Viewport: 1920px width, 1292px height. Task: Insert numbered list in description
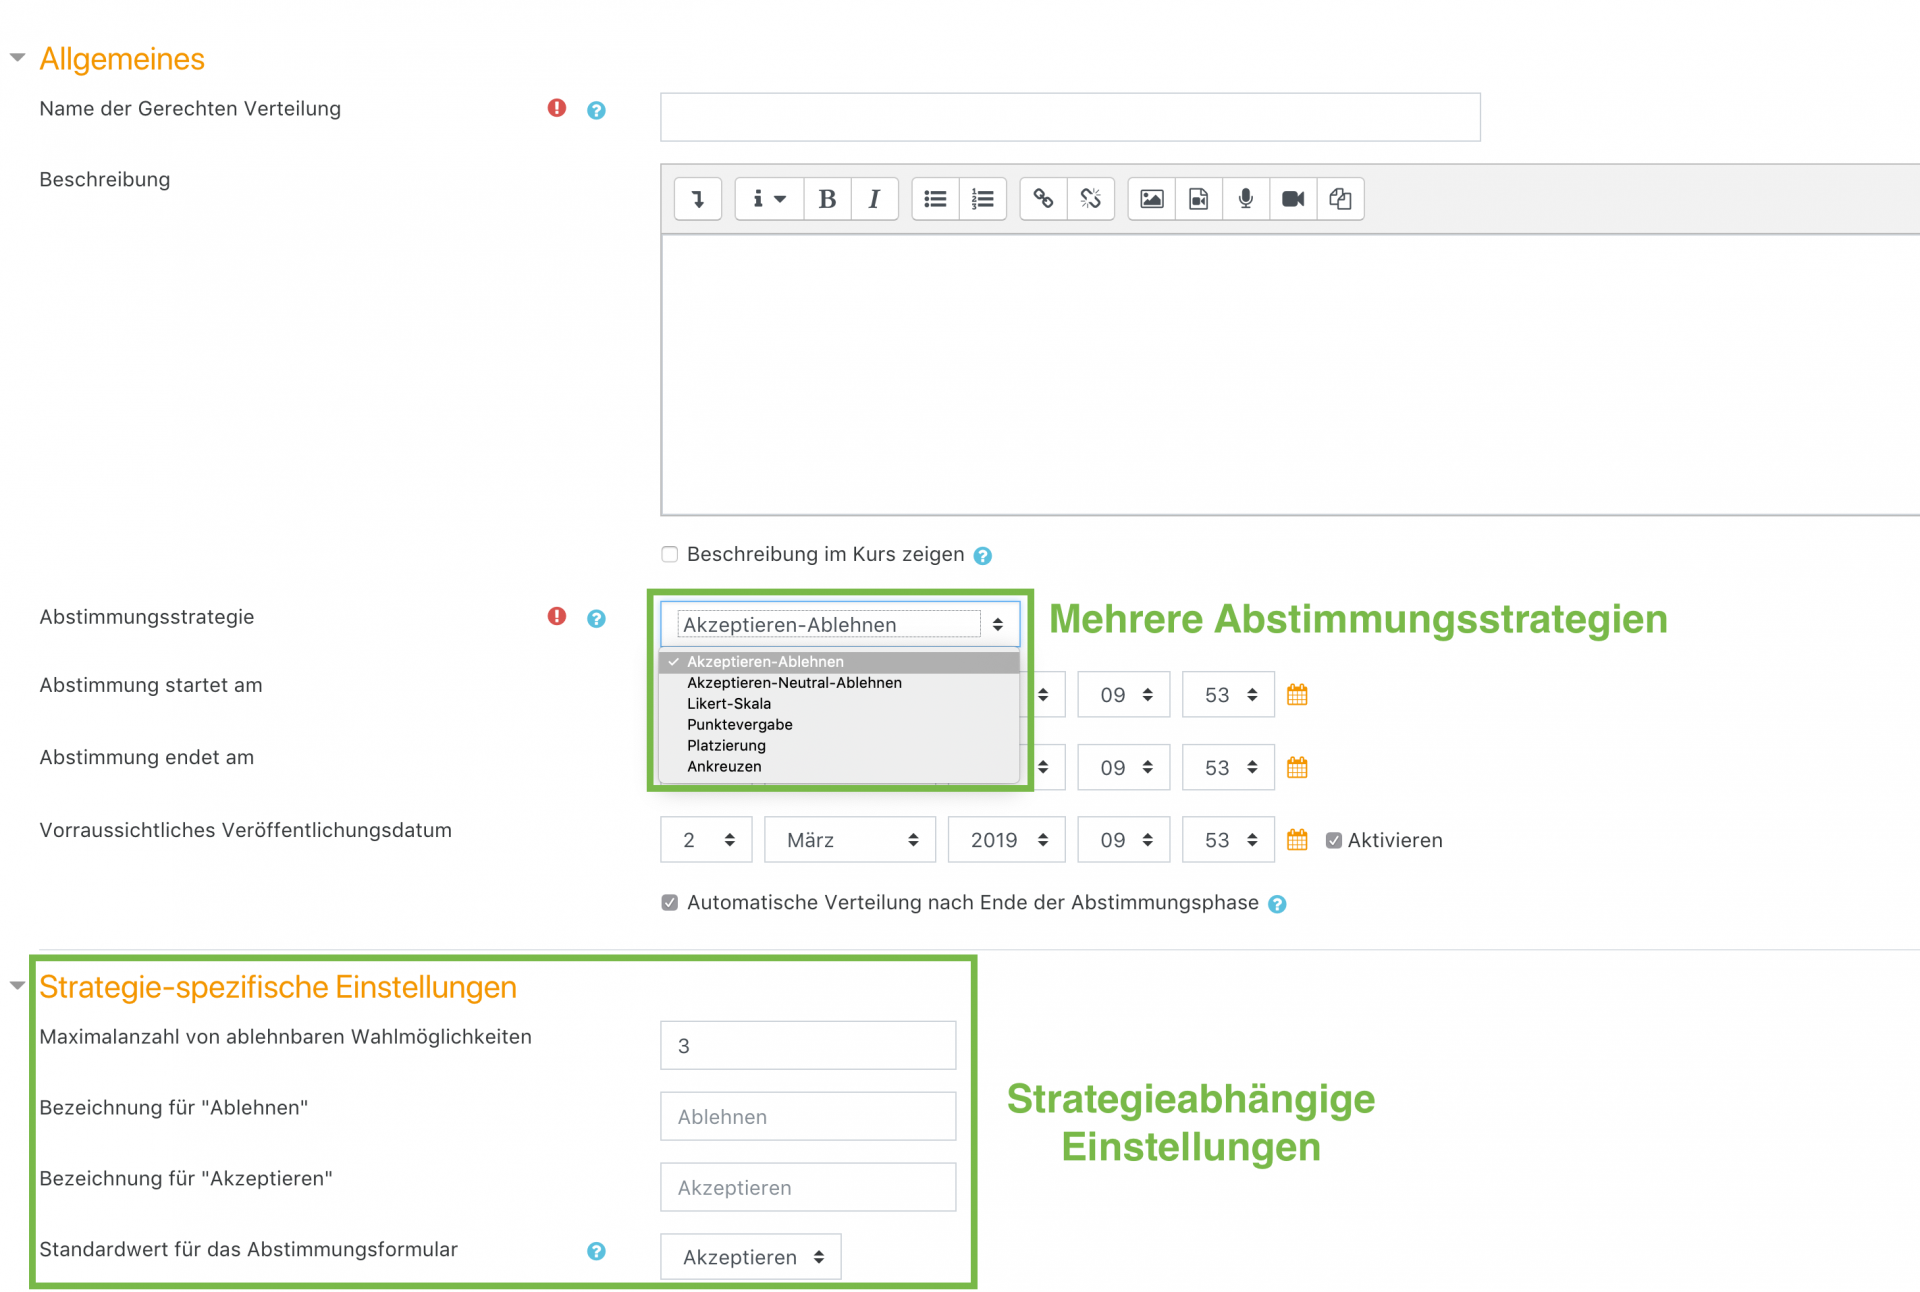tap(982, 199)
